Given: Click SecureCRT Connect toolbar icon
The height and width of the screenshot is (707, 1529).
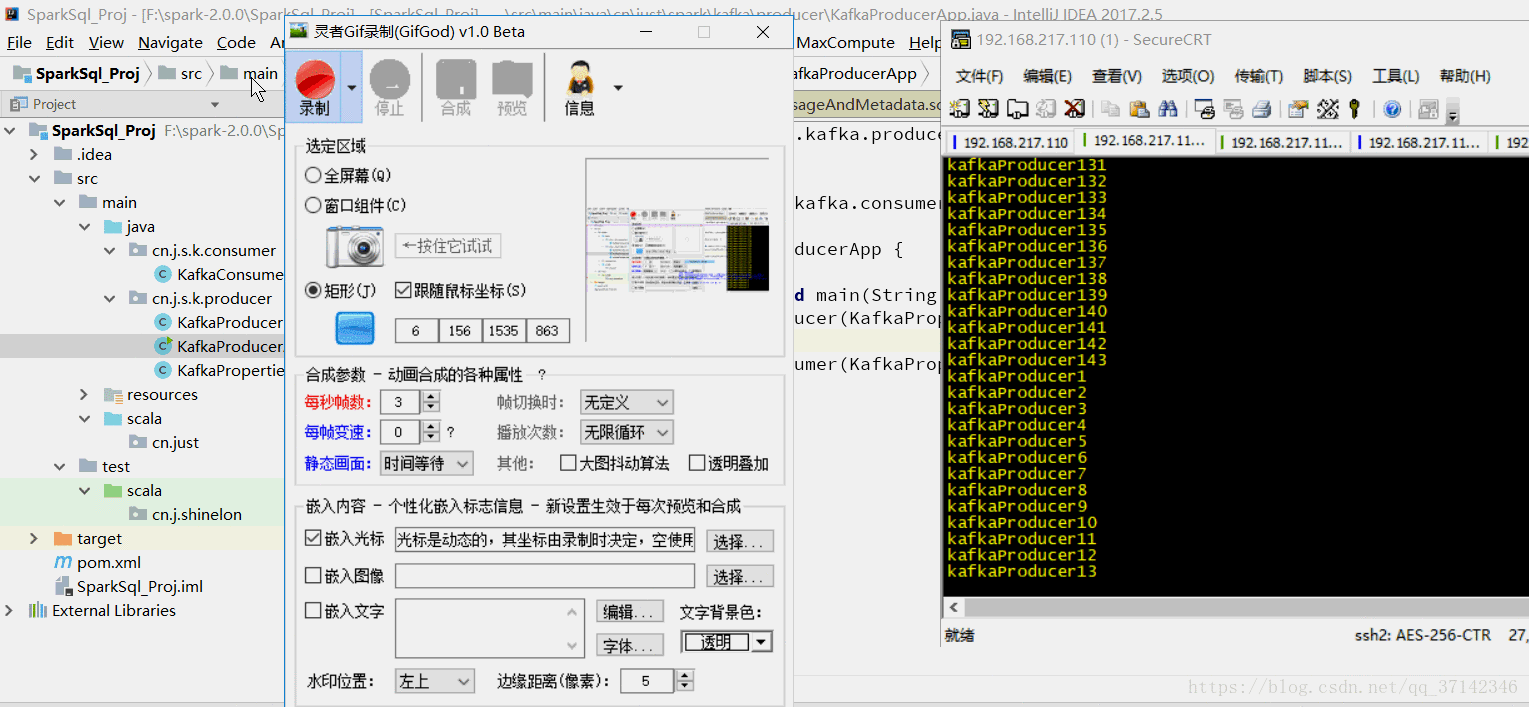Looking at the screenshot, I should pyautogui.click(x=960, y=109).
